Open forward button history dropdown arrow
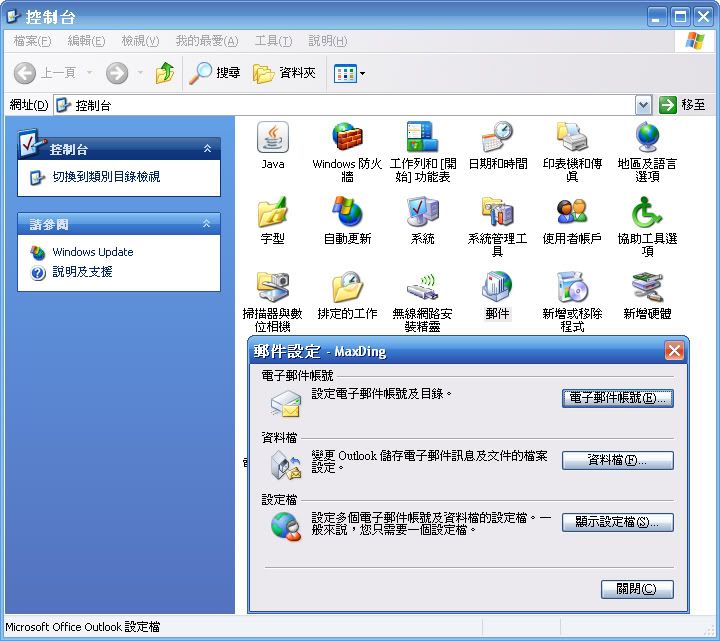The width and height of the screenshot is (720, 641). (141, 73)
